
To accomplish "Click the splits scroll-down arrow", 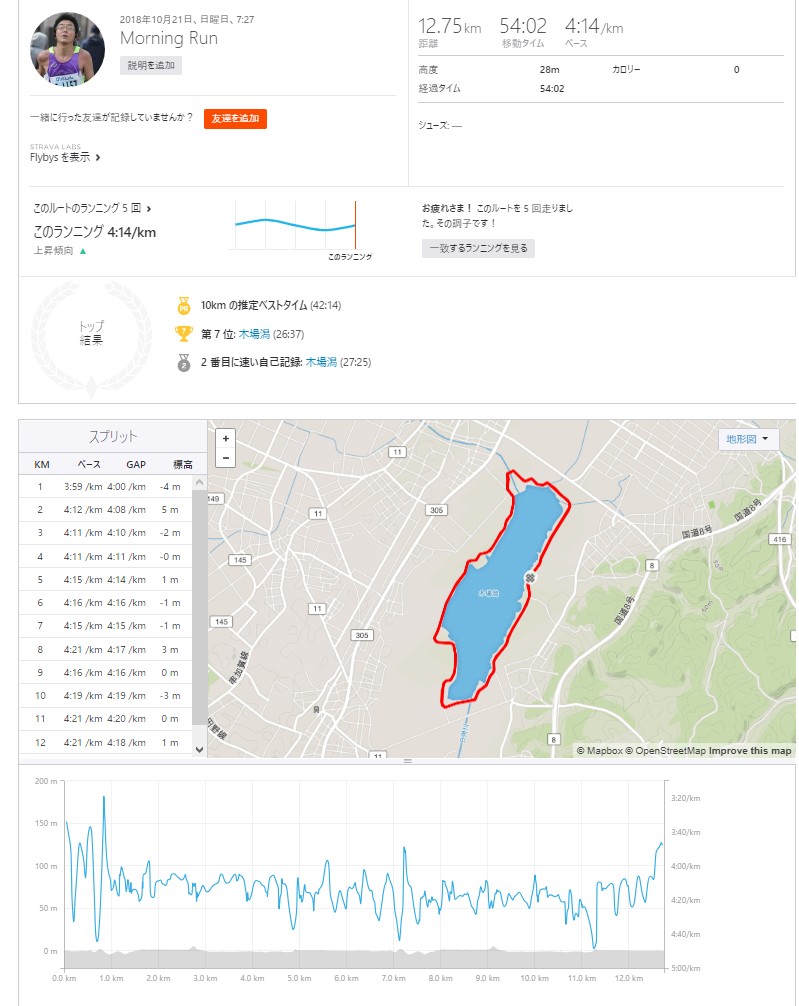I will pyautogui.click(x=199, y=749).
